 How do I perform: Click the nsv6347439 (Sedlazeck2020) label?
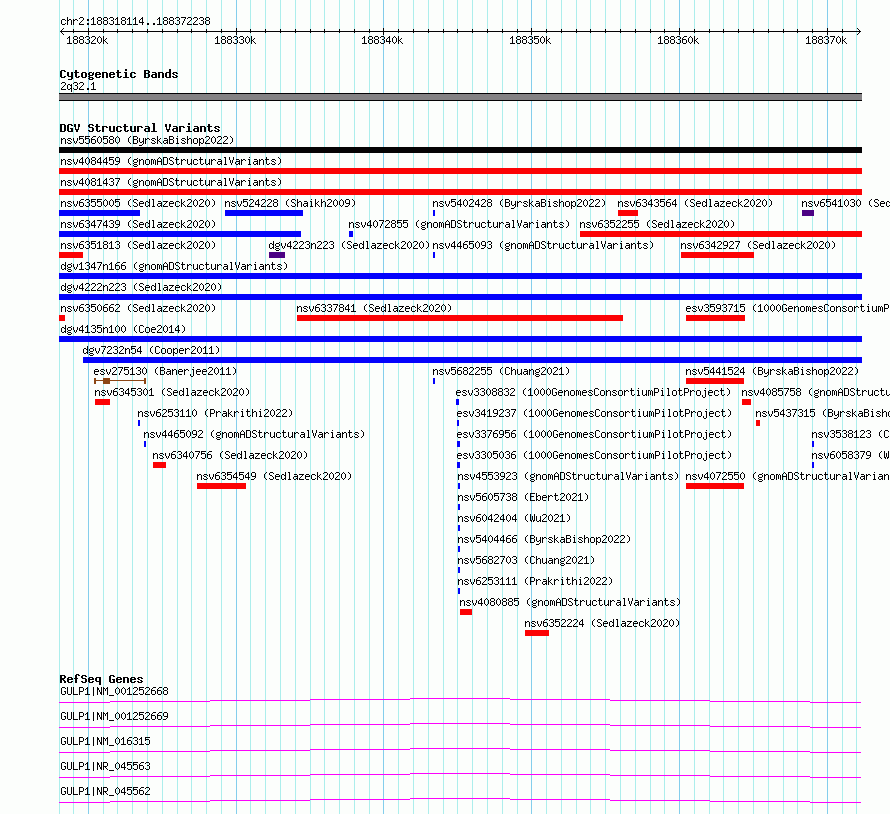(x=138, y=224)
